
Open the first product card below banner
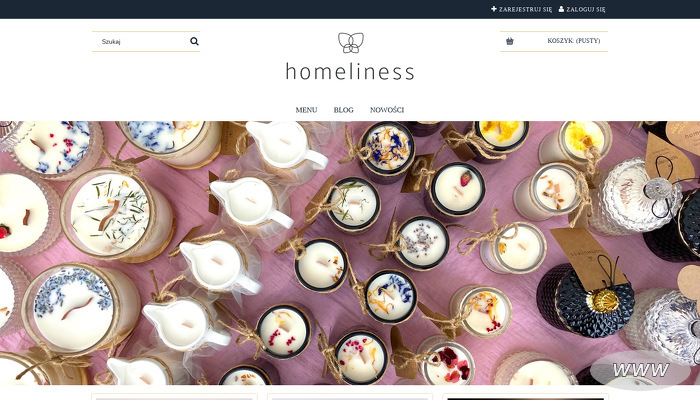(x=174, y=396)
